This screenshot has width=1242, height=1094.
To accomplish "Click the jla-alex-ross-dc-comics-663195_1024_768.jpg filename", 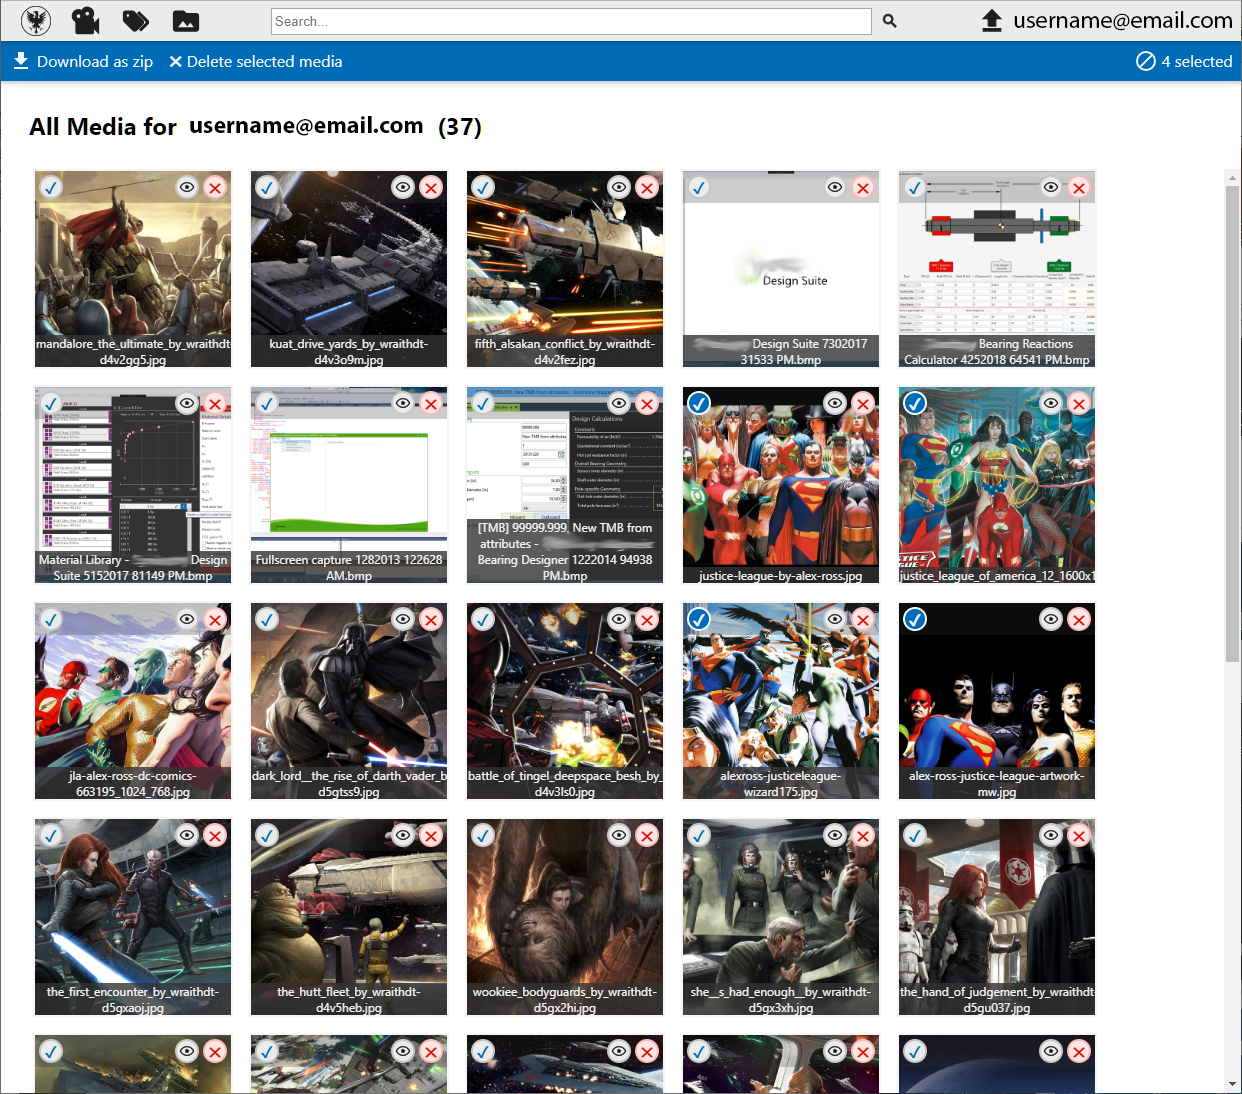I will [x=133, y=784].
